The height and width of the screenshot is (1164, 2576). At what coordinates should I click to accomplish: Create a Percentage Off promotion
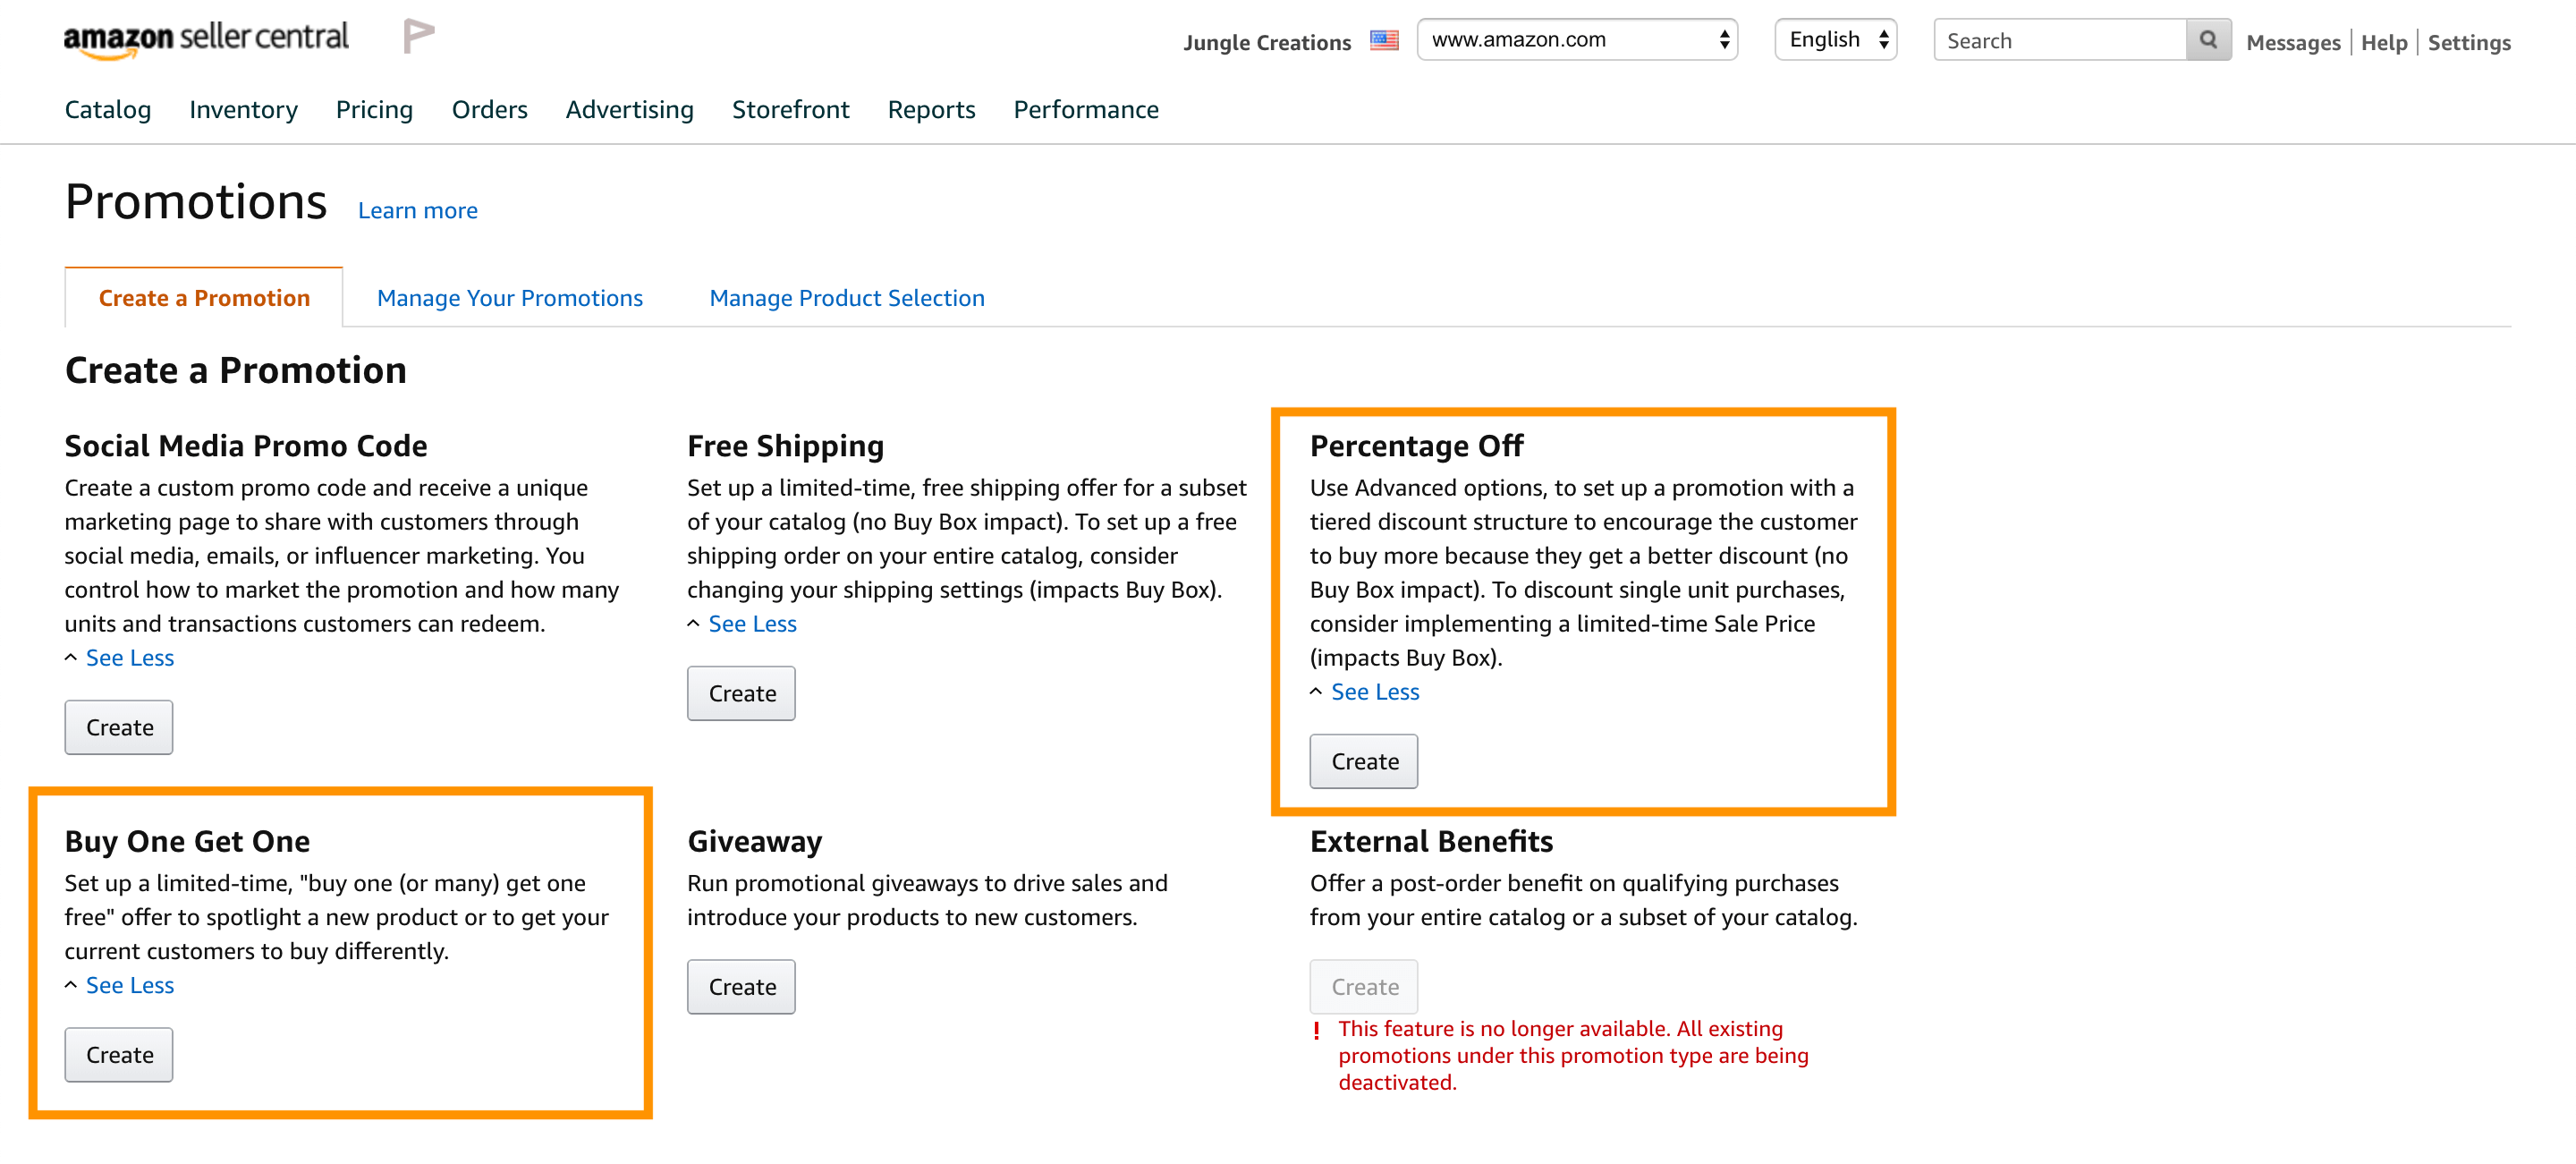[x=1363, y=762]
